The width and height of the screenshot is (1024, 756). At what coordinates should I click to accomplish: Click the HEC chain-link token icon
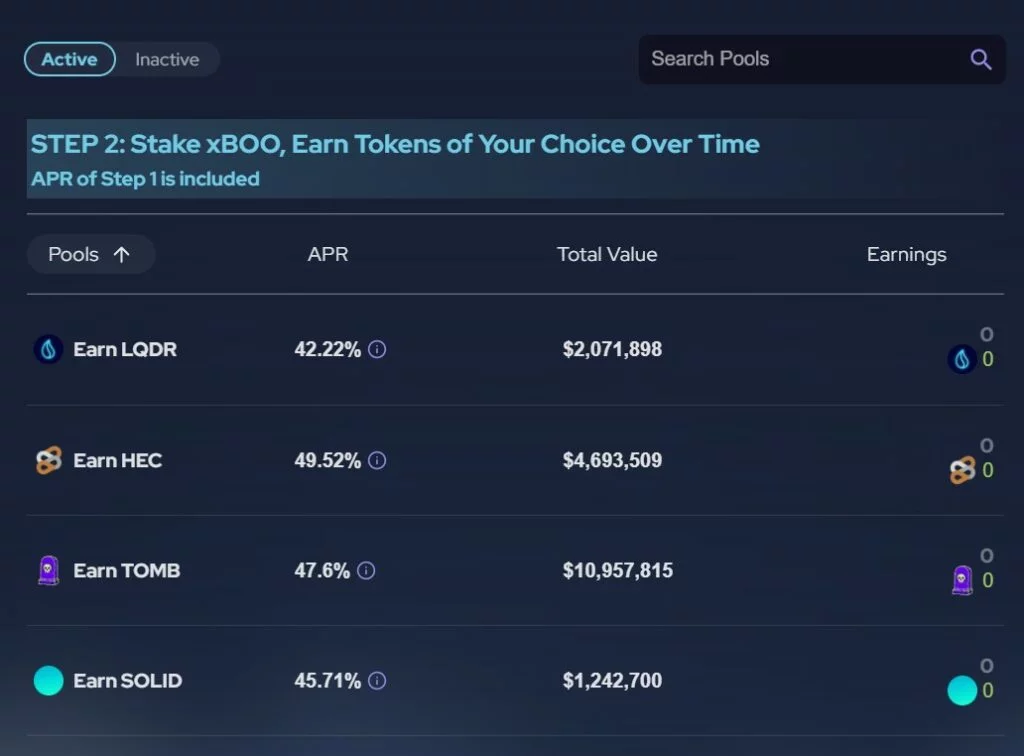pos(48,460)
